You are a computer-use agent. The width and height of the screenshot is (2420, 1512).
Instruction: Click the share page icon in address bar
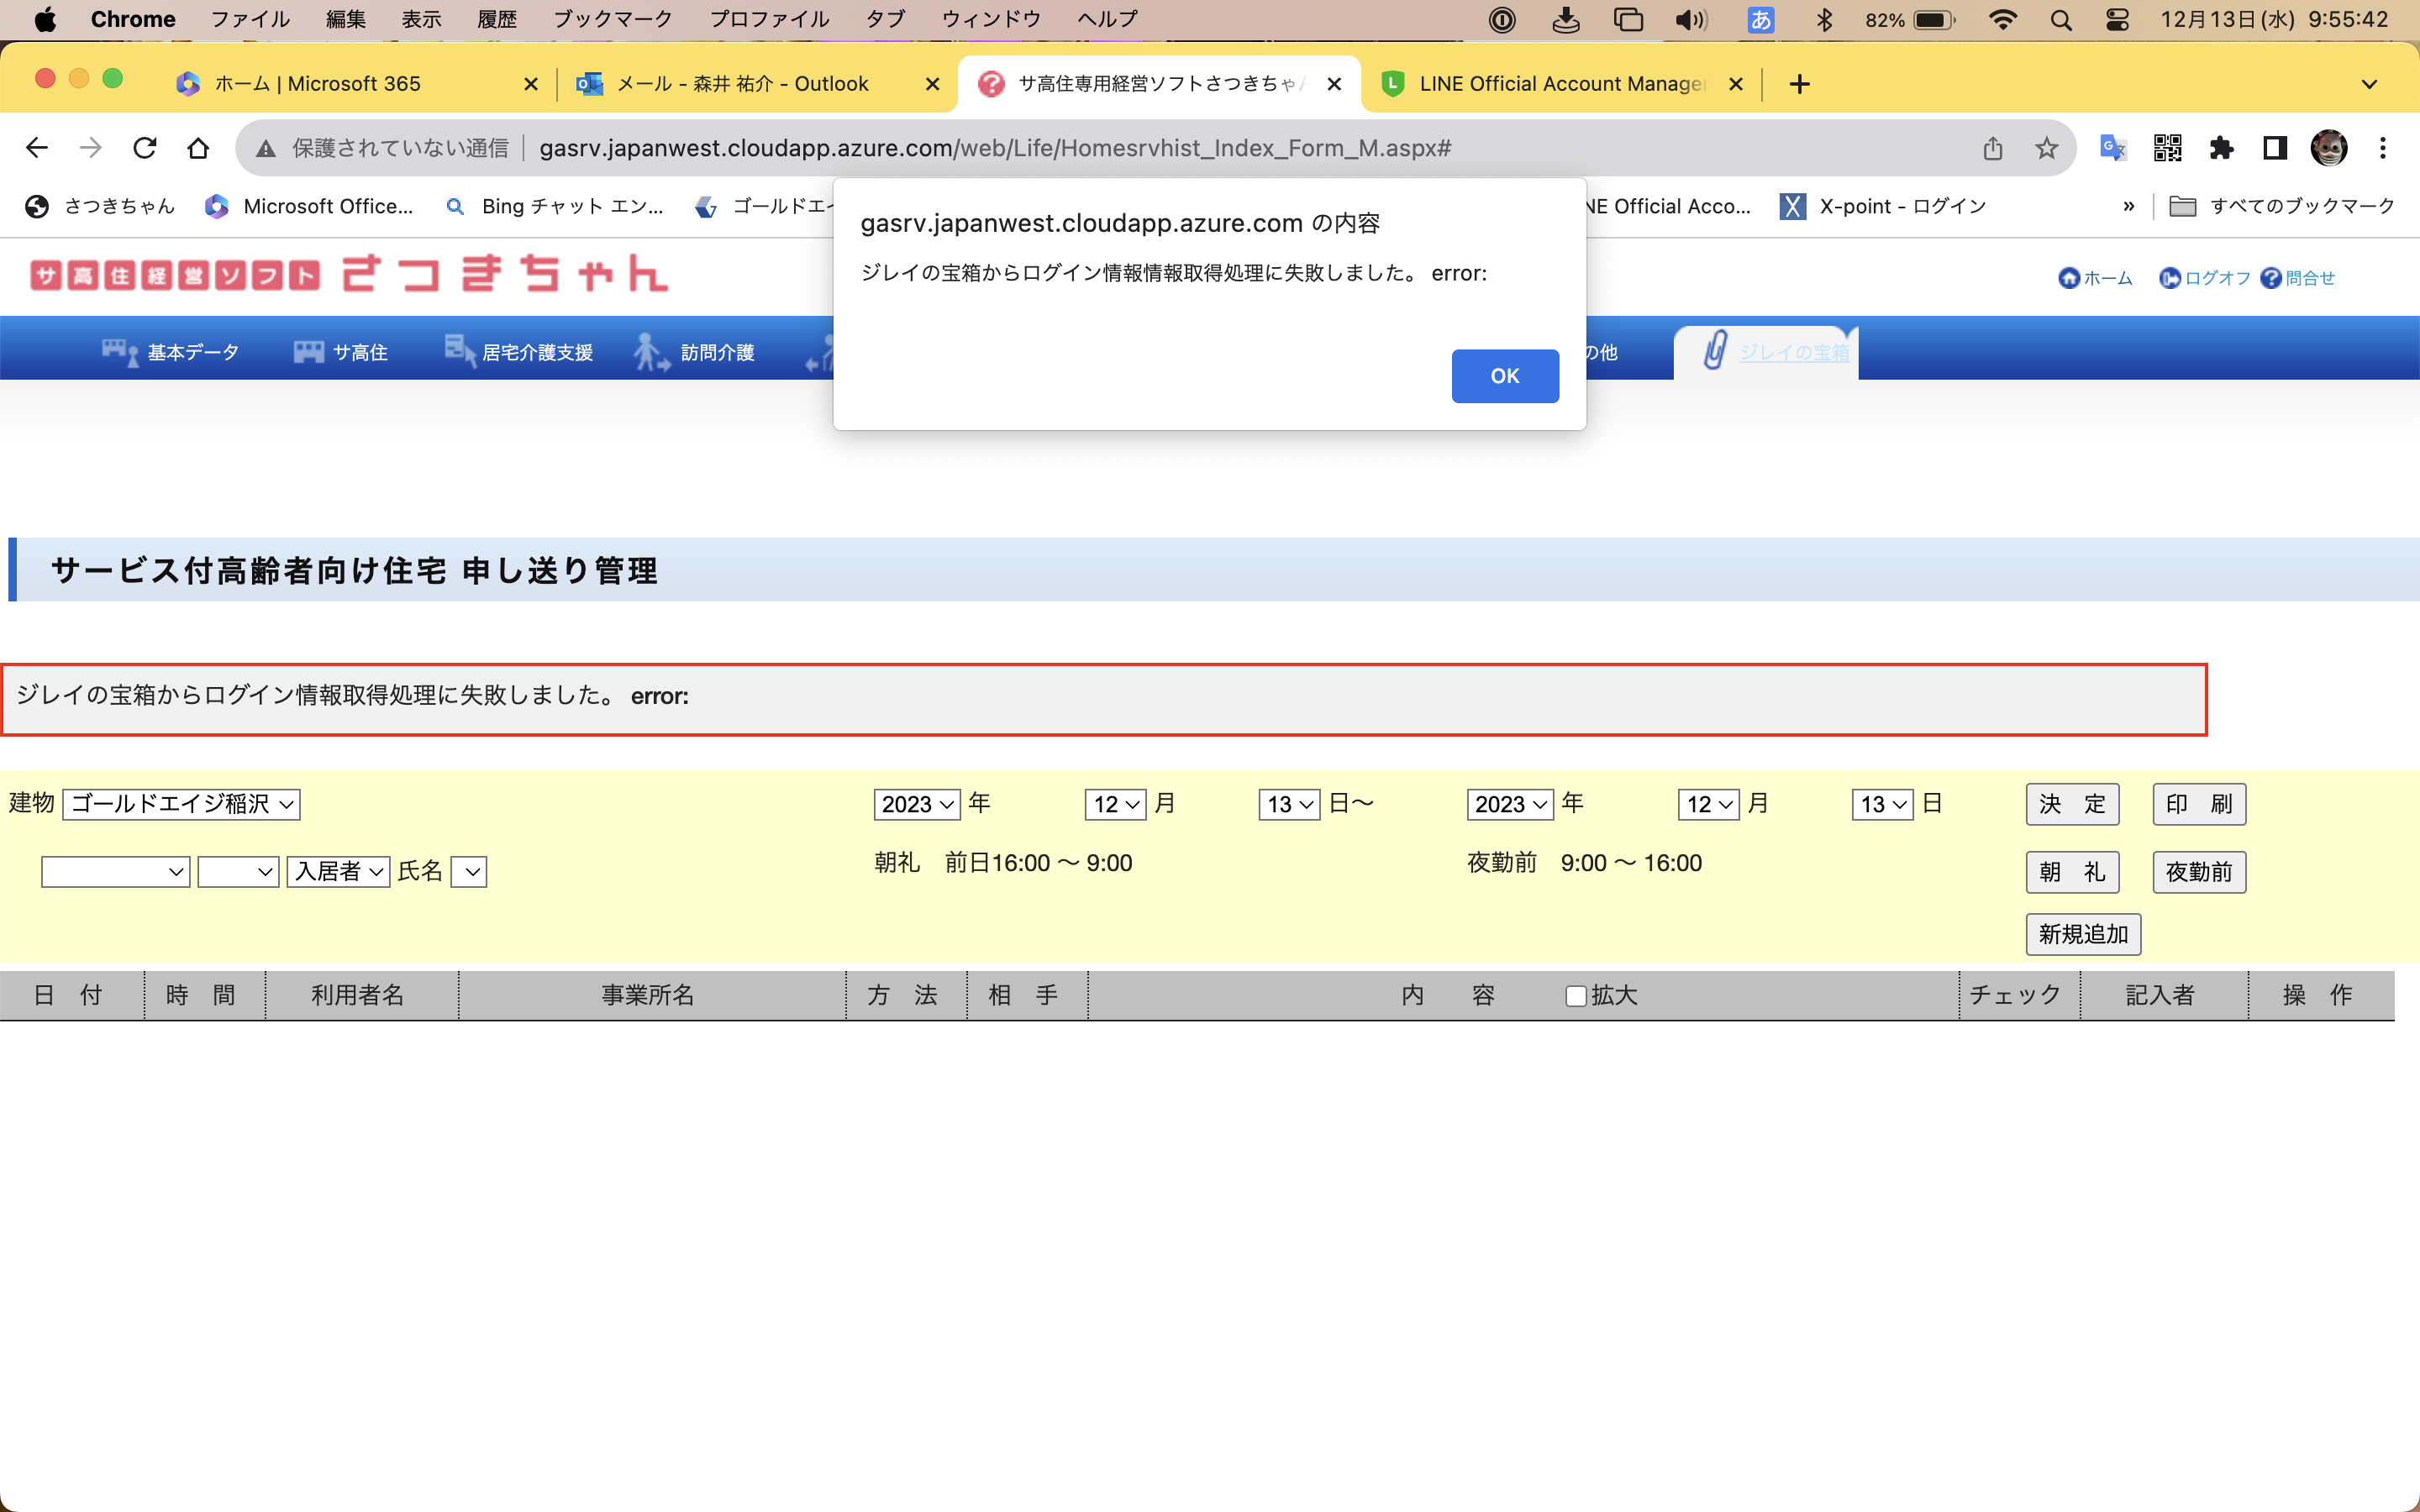tap(1992, 148)
